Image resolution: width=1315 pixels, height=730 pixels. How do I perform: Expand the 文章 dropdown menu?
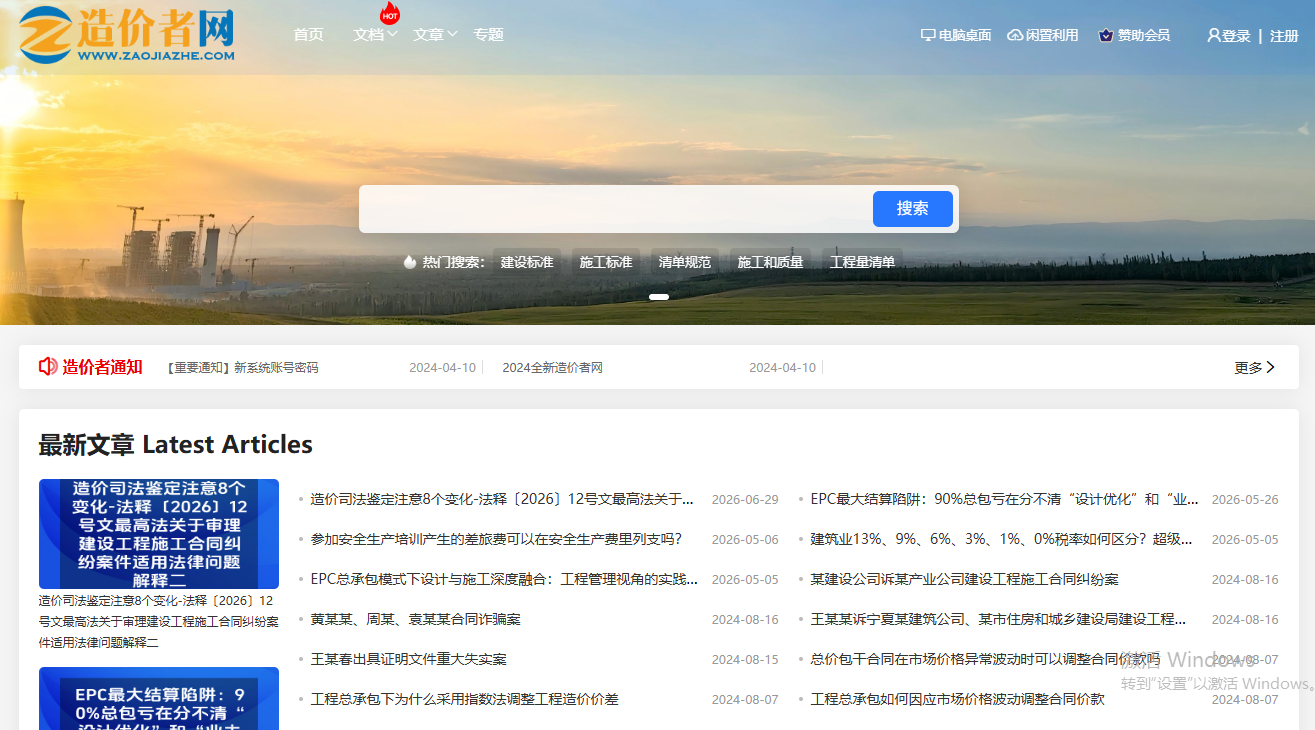point(436,34)
